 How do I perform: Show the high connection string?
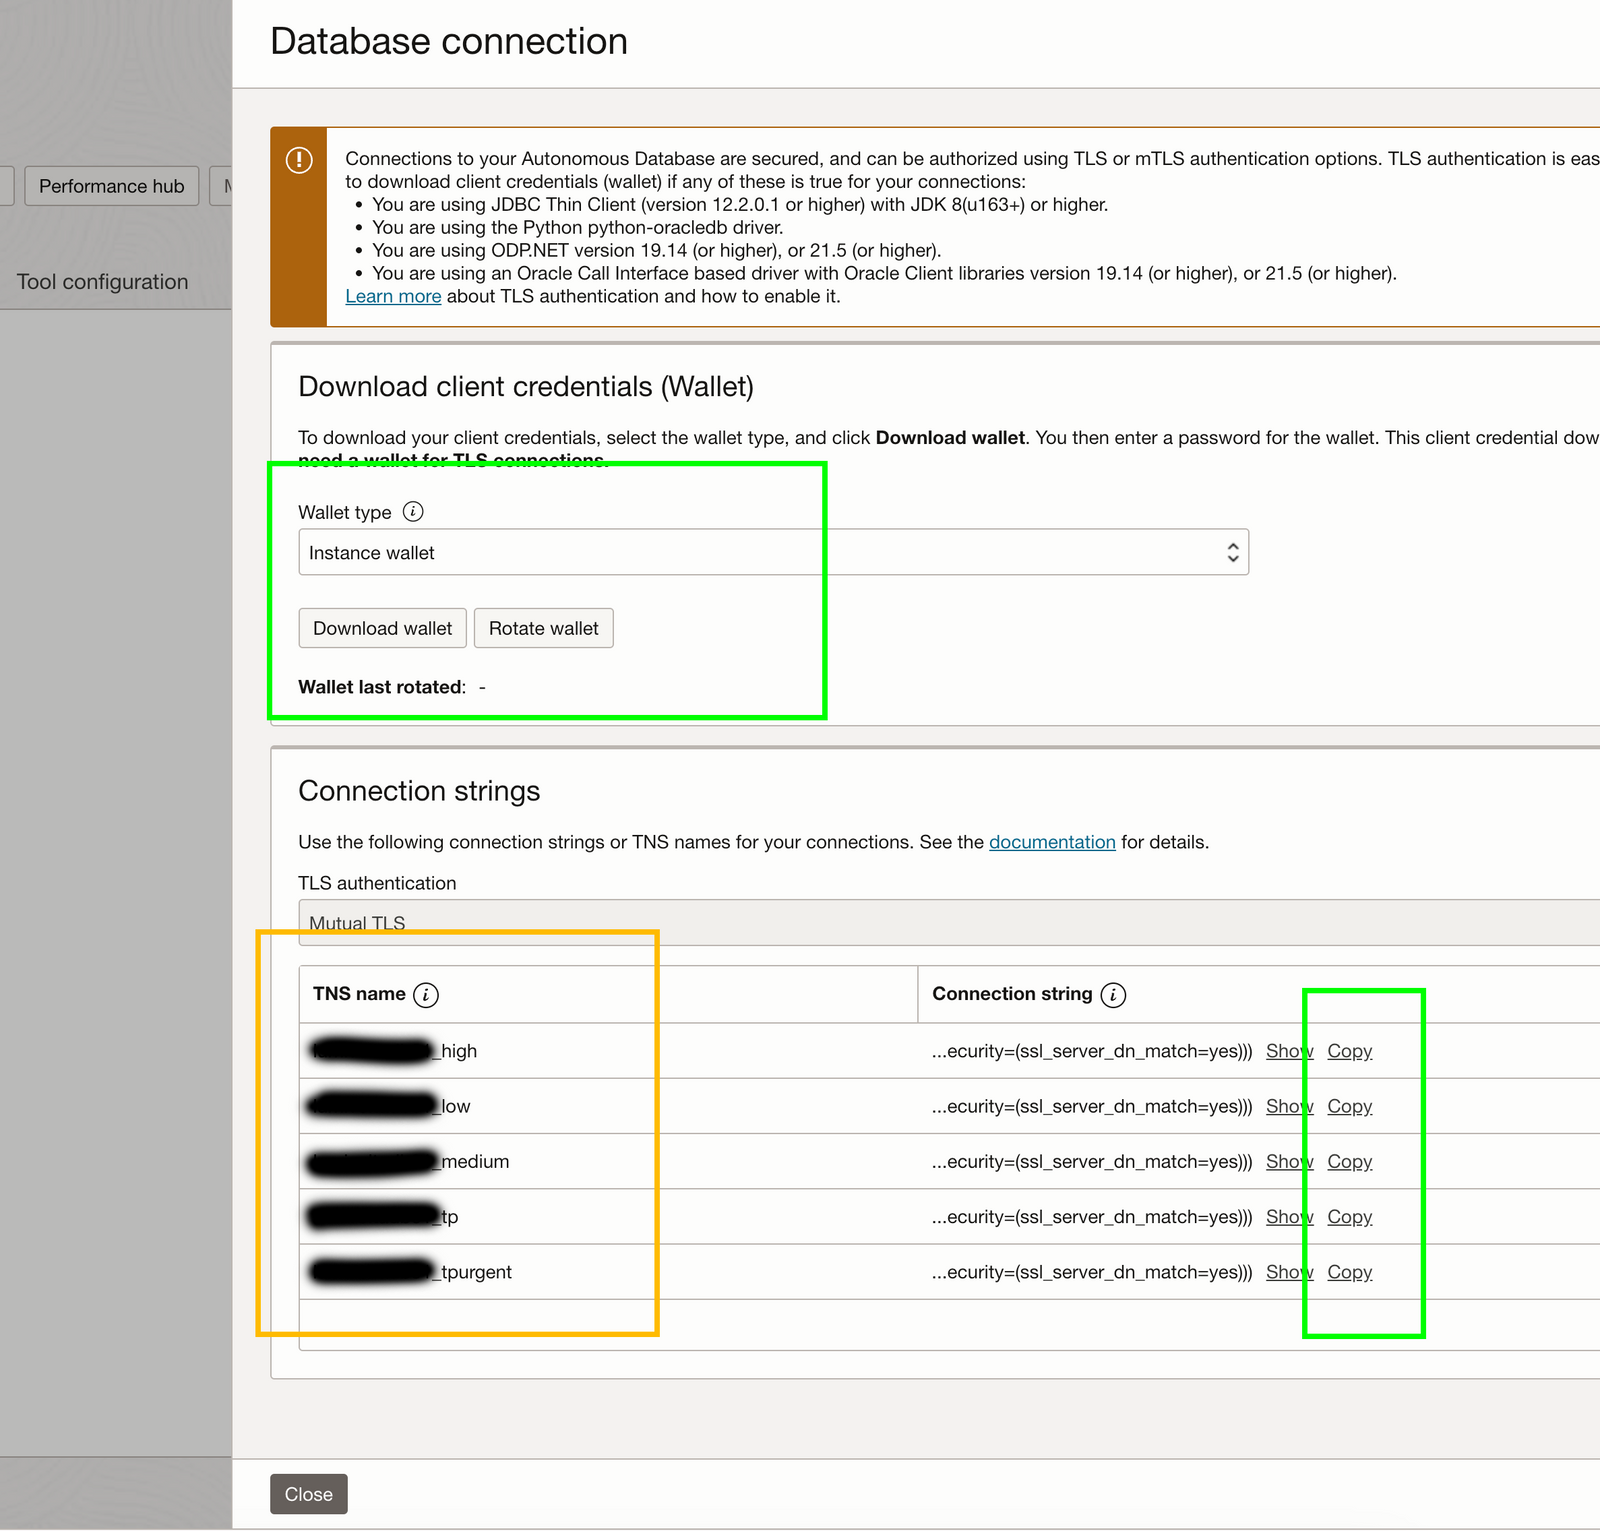(1289, 1051)
